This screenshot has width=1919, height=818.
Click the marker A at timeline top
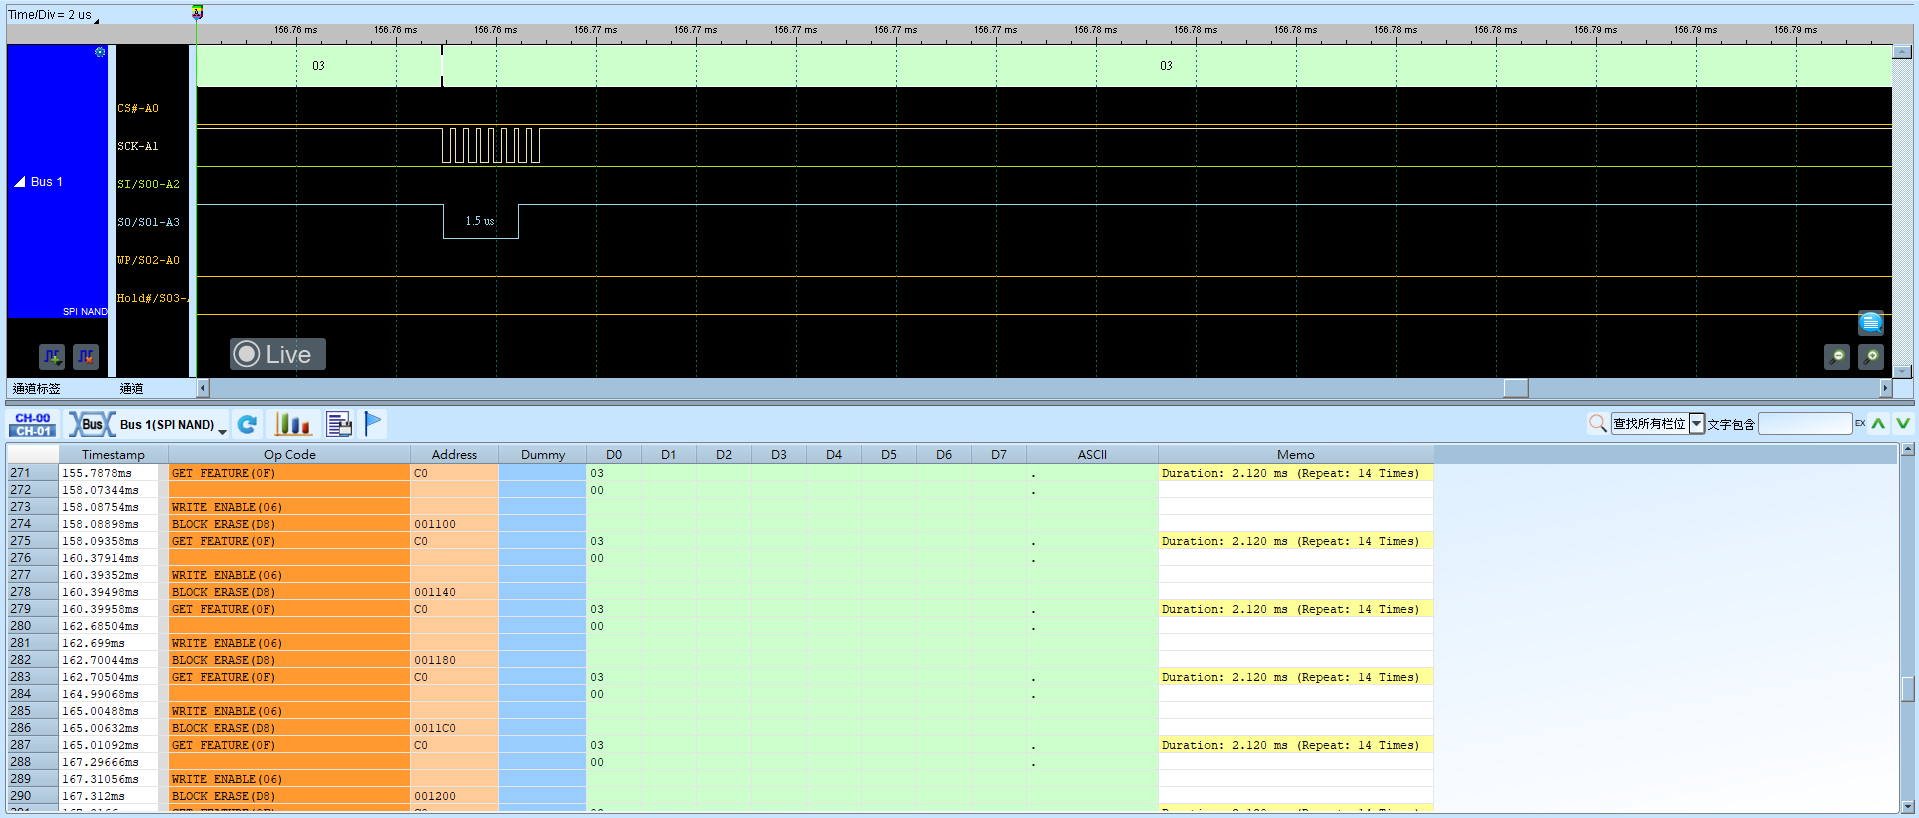(x=197, y=12)
